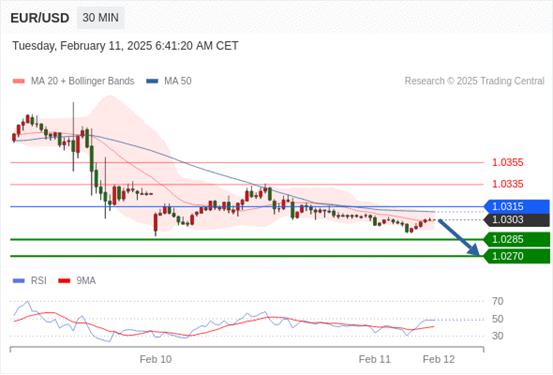
Task: Click the blue downward forecast arrow
Action: click(x=459, y=237)
